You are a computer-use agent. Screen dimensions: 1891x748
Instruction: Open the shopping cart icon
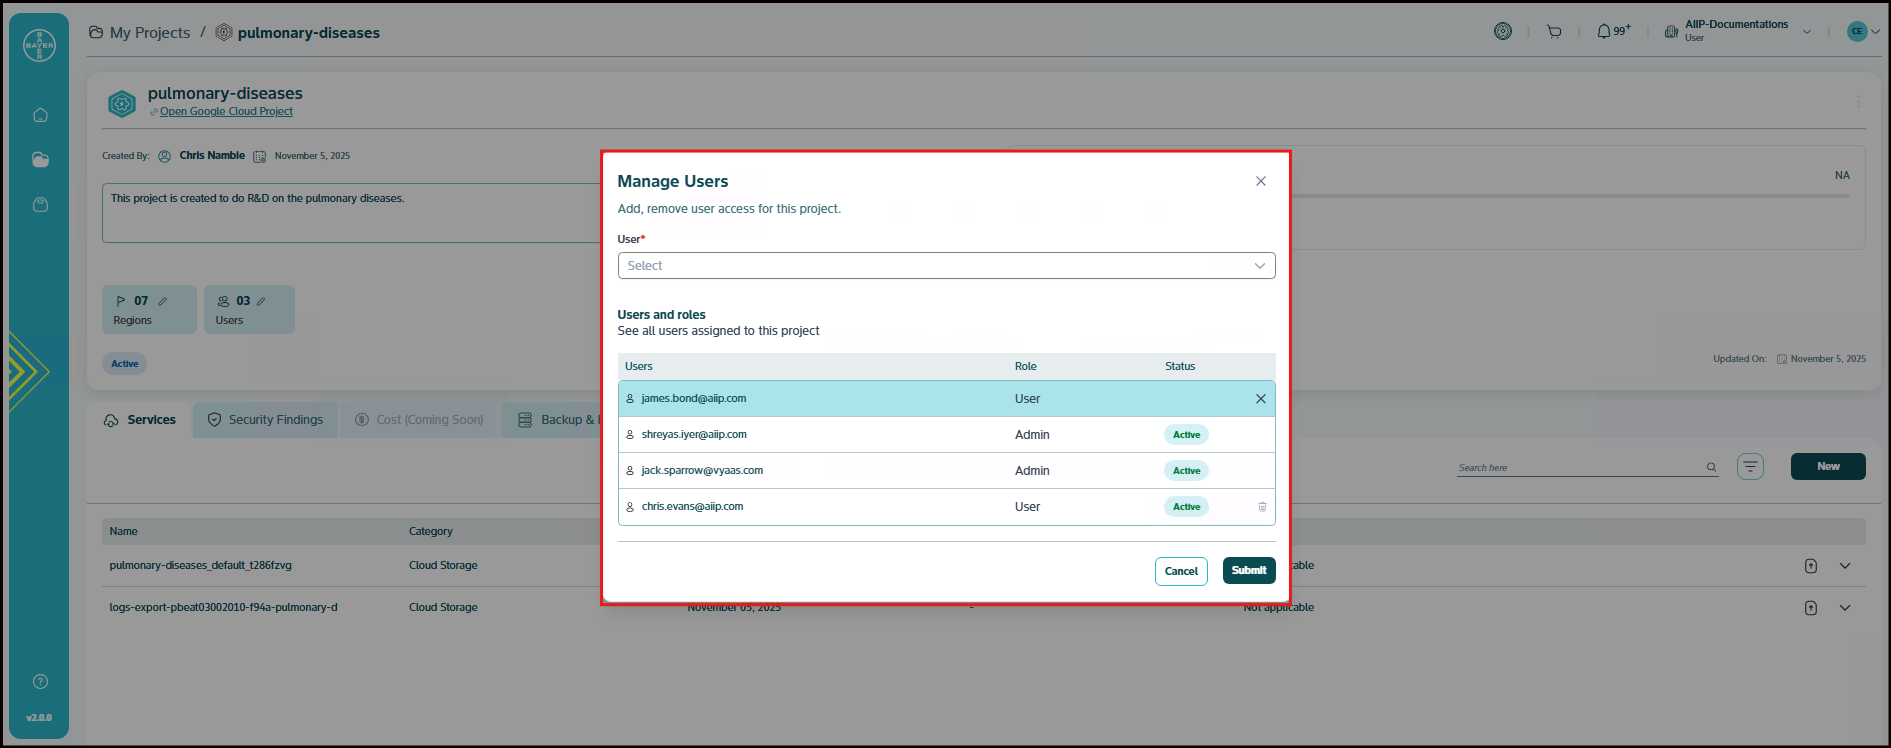pyautogui.click(x=1554, y=32)
